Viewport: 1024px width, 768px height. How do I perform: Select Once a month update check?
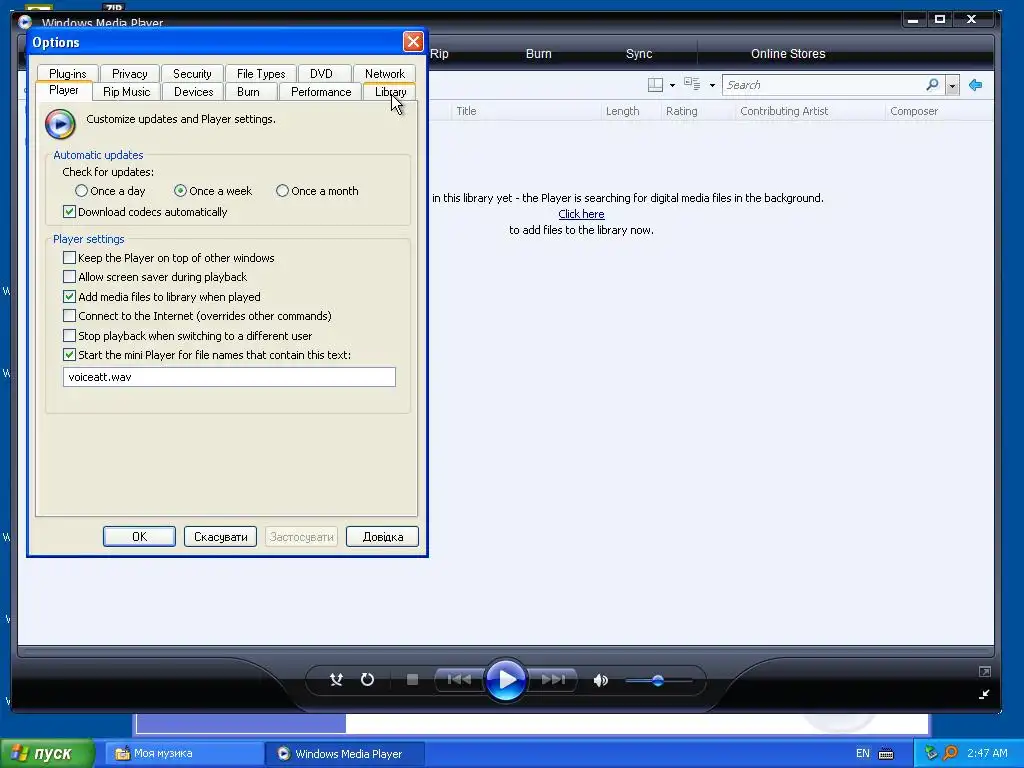pyautogui.click(x=282, y=191)
